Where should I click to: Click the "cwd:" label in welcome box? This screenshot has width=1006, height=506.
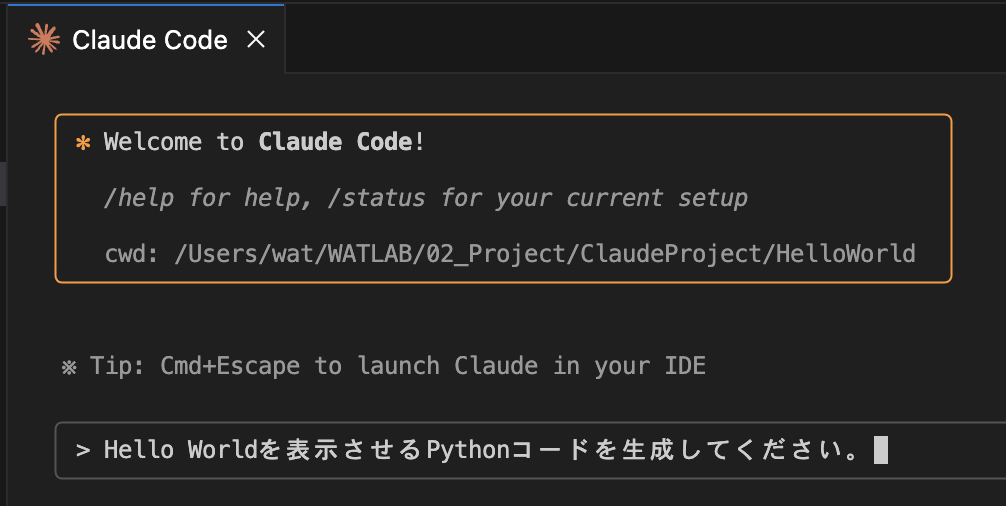[x=131, y=254]
